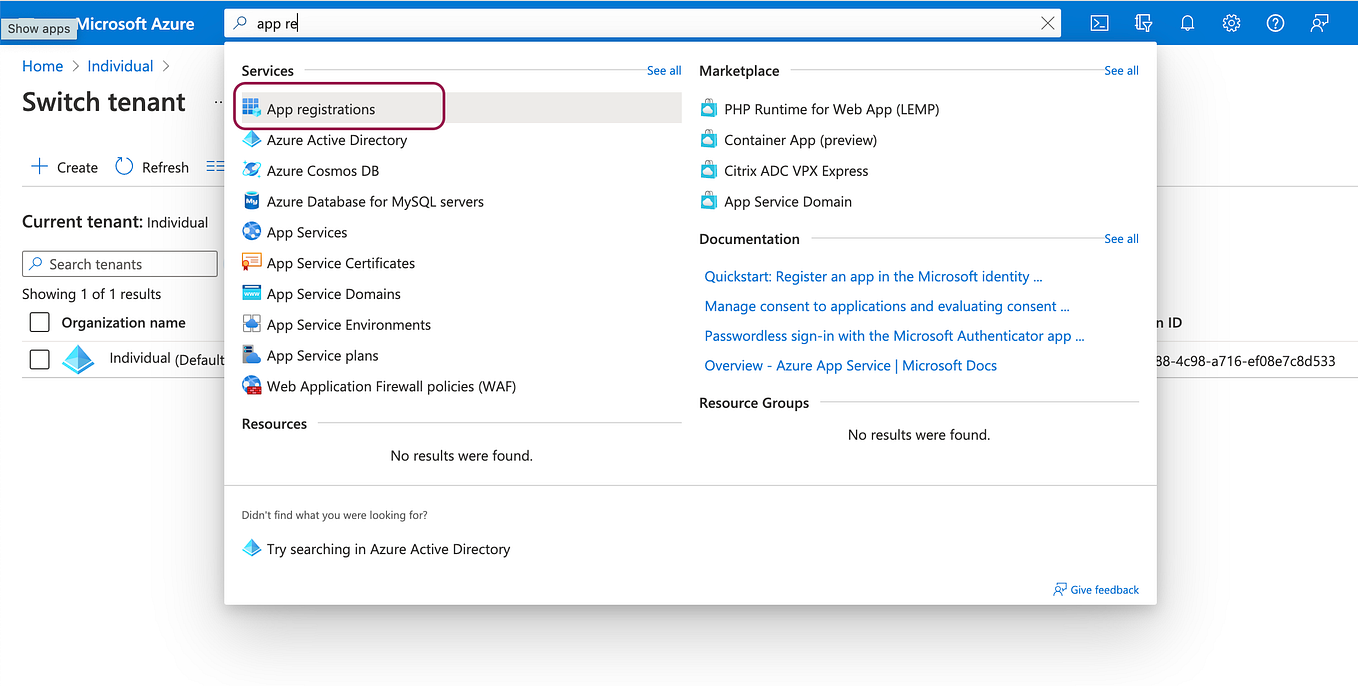The height and width of the screenshot is (686, 1358).
Task: Open the notifications bell
Action: pos(1187,23)
